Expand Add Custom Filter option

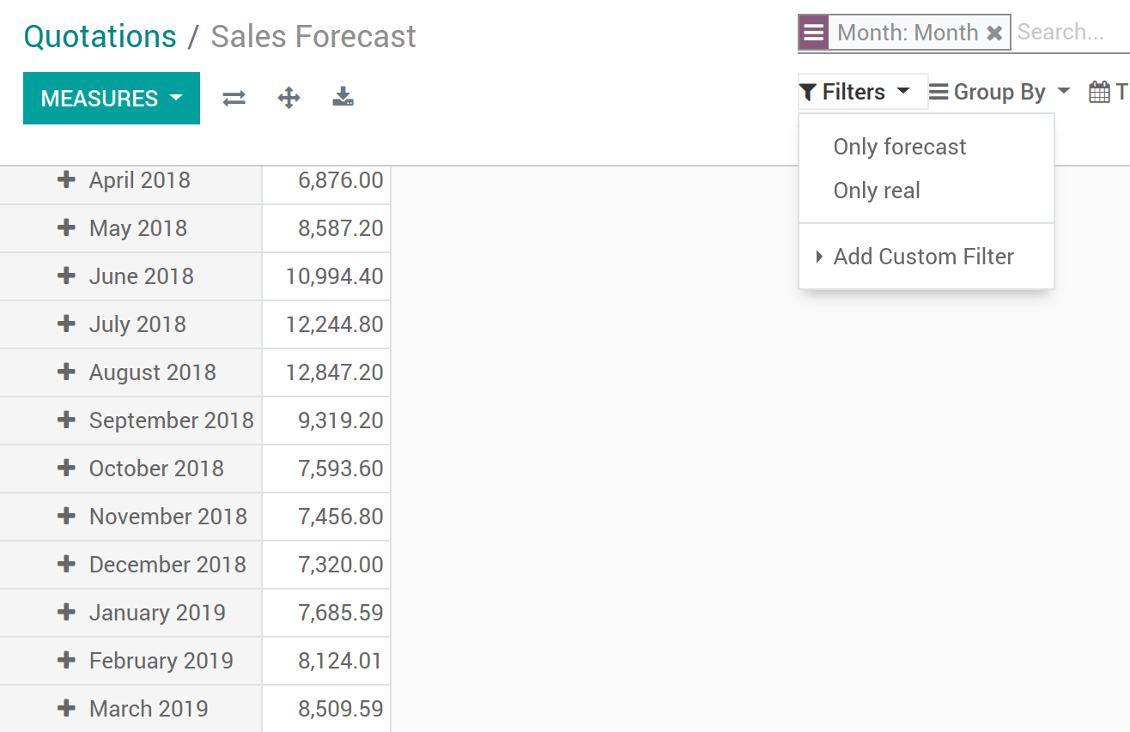point(924,256)
